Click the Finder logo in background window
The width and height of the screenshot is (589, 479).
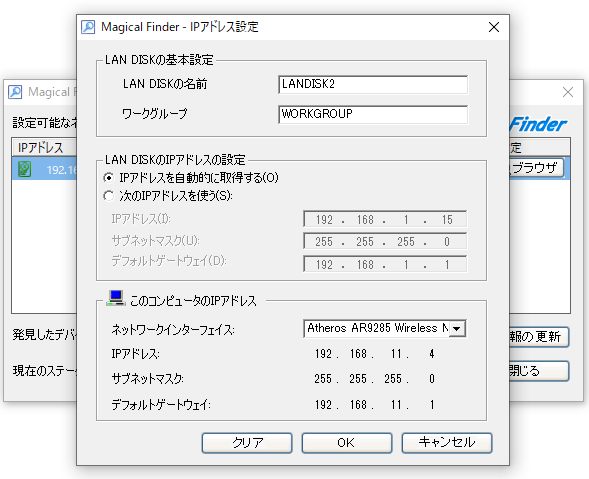point(538,124)
